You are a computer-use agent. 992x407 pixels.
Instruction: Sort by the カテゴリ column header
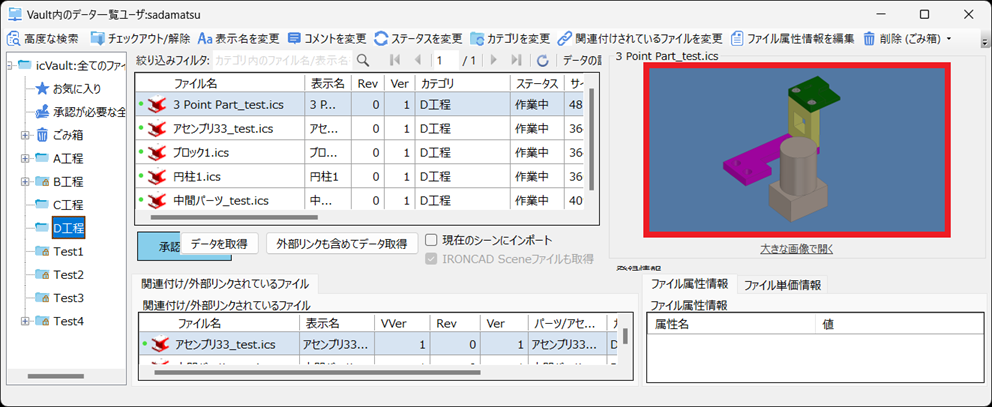point(462,83)
